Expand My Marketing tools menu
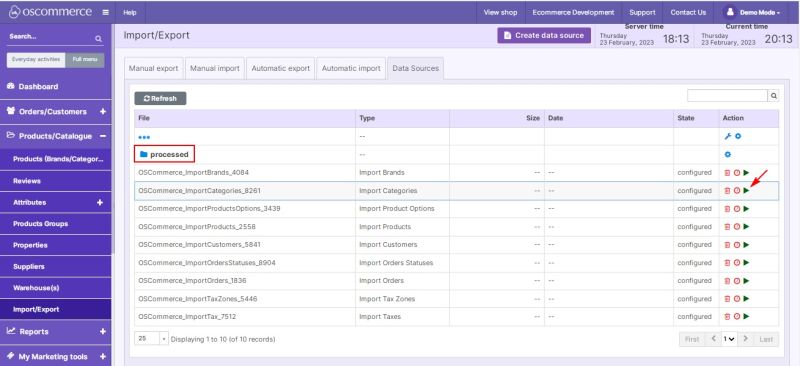 103,357
